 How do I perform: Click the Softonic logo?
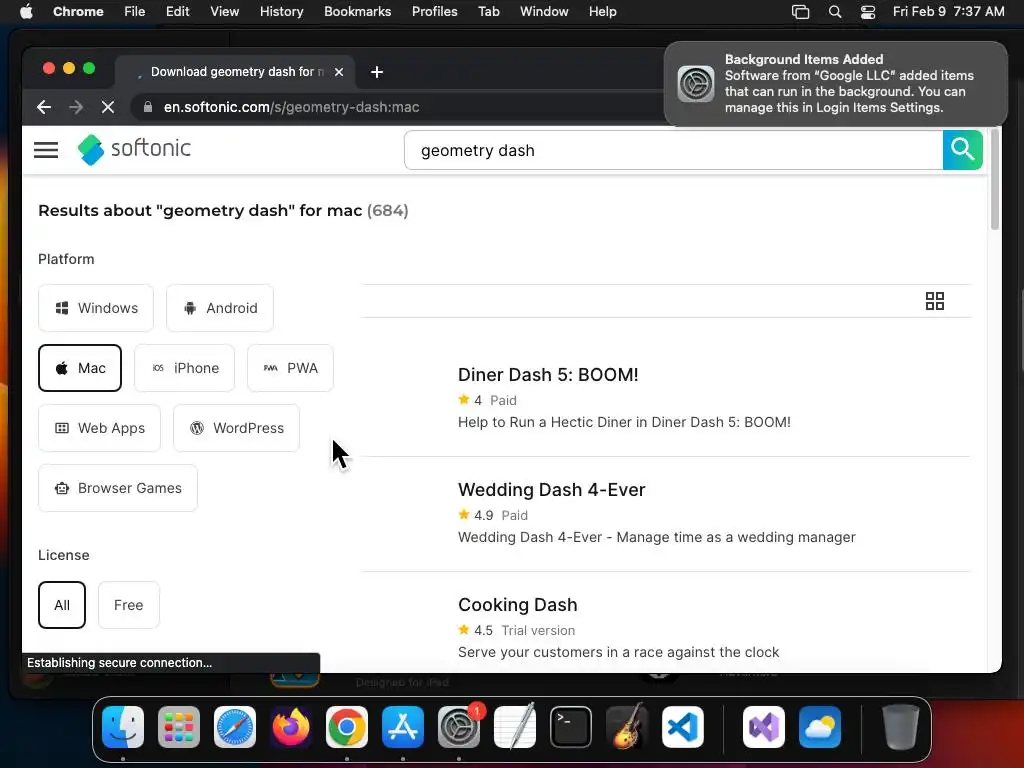(x=134, y=149)
